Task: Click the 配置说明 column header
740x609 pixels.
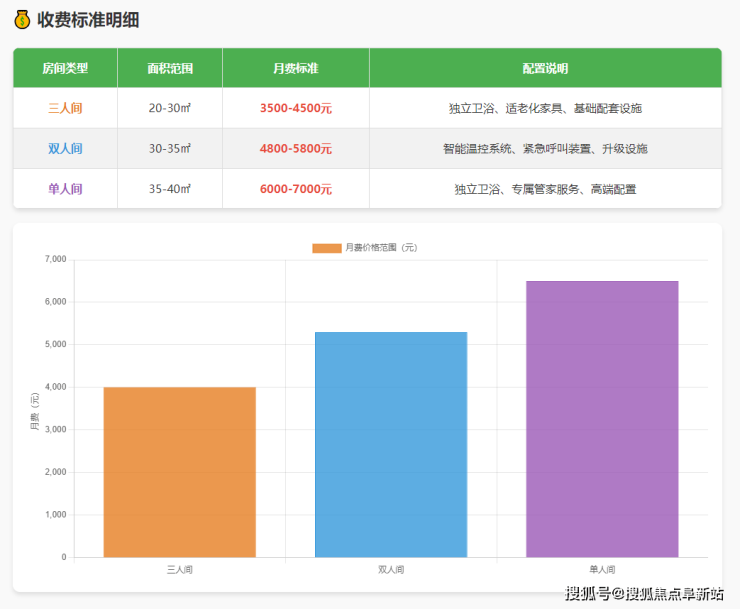Action: coord(545,68)
